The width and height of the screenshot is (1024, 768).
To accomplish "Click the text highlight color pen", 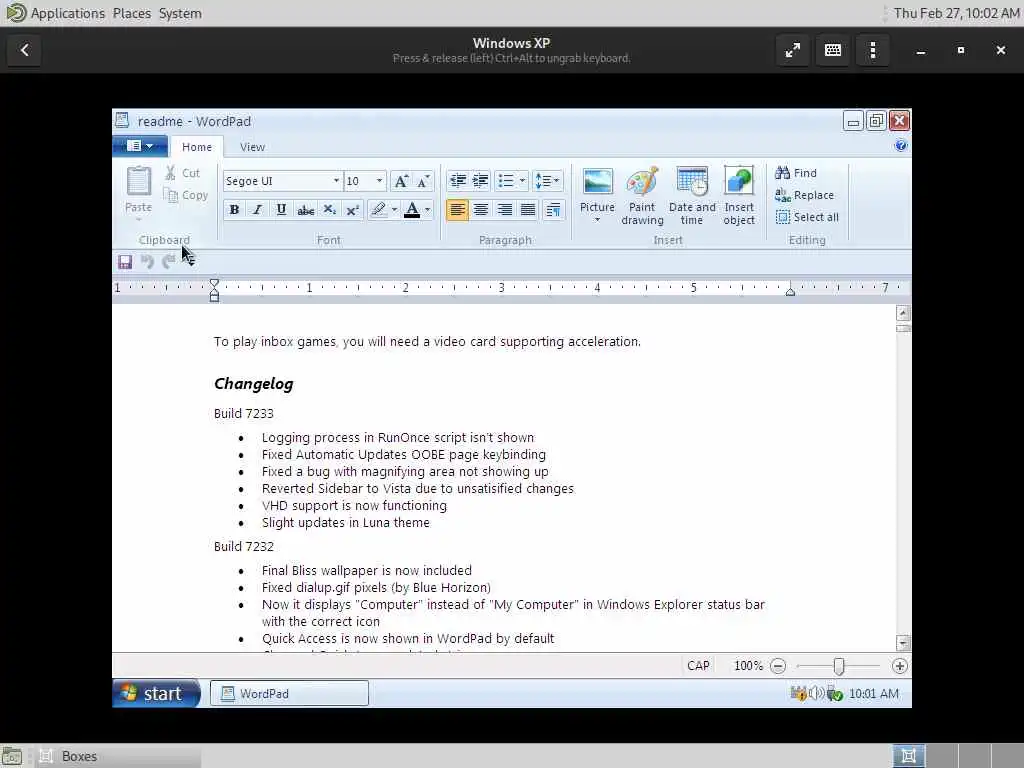I will pos(378,210).
